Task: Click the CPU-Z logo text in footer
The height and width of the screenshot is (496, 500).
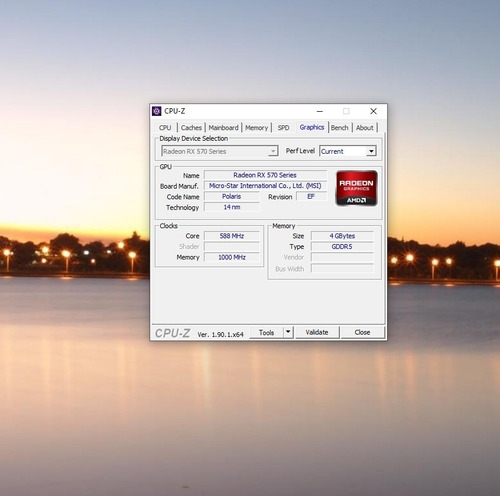Action: (172, 333)
